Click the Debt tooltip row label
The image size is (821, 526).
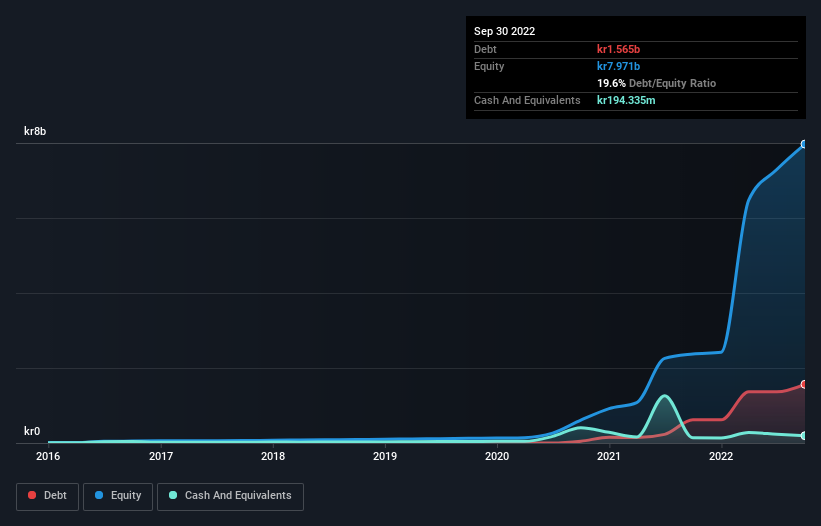click(x=485, y=49)
